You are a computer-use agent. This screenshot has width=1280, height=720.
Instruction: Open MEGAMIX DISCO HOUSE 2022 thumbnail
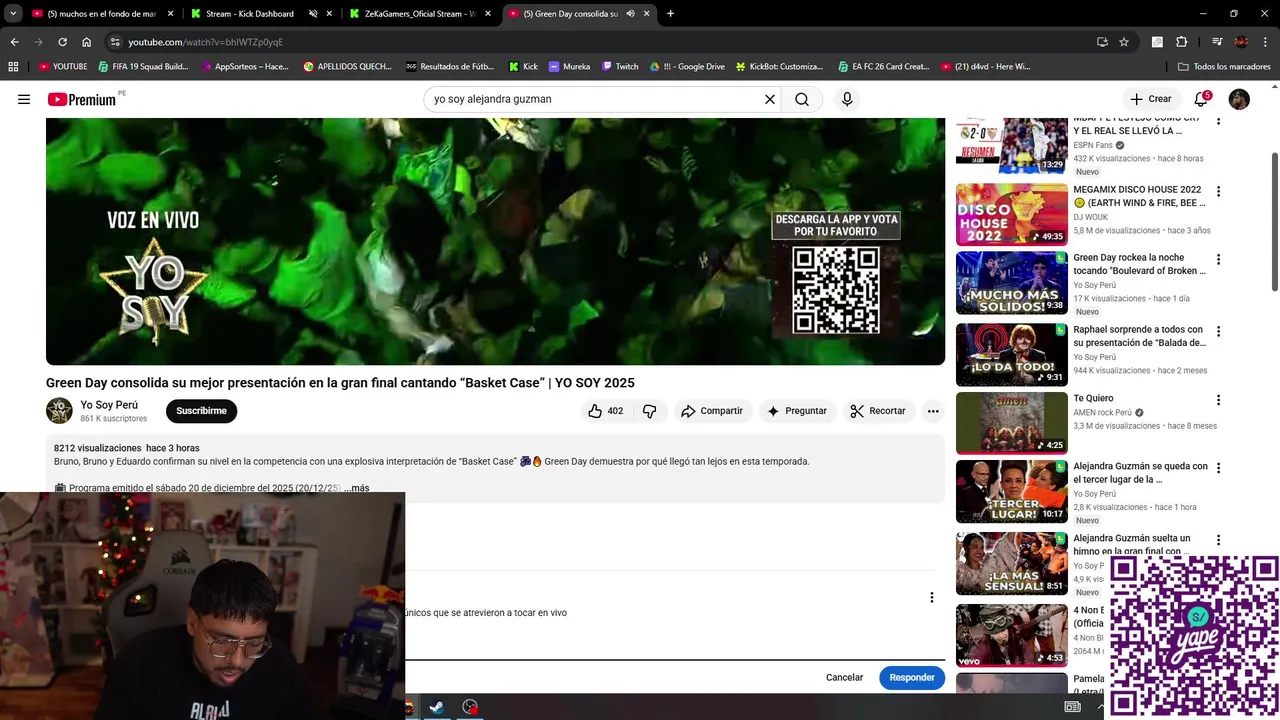point(1012,214)
